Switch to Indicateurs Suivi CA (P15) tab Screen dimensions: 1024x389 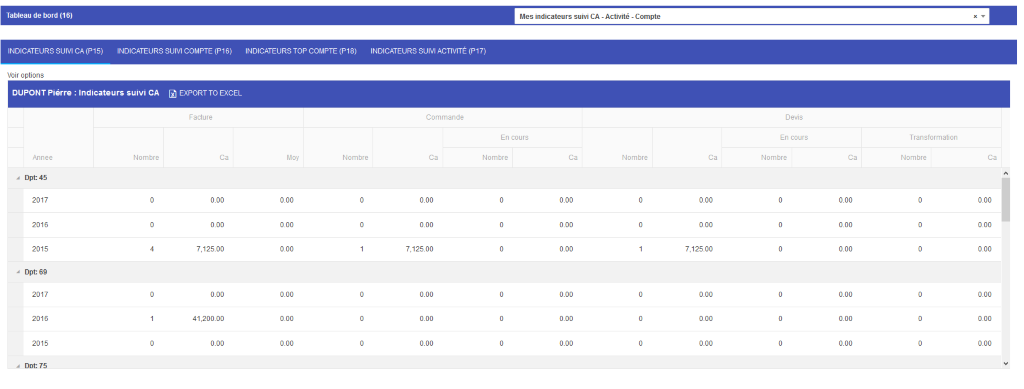[56, 51]
